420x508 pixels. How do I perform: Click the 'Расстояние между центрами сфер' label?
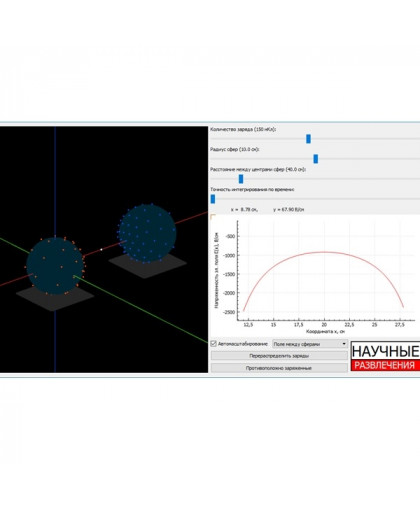click(x=258, y=169)
